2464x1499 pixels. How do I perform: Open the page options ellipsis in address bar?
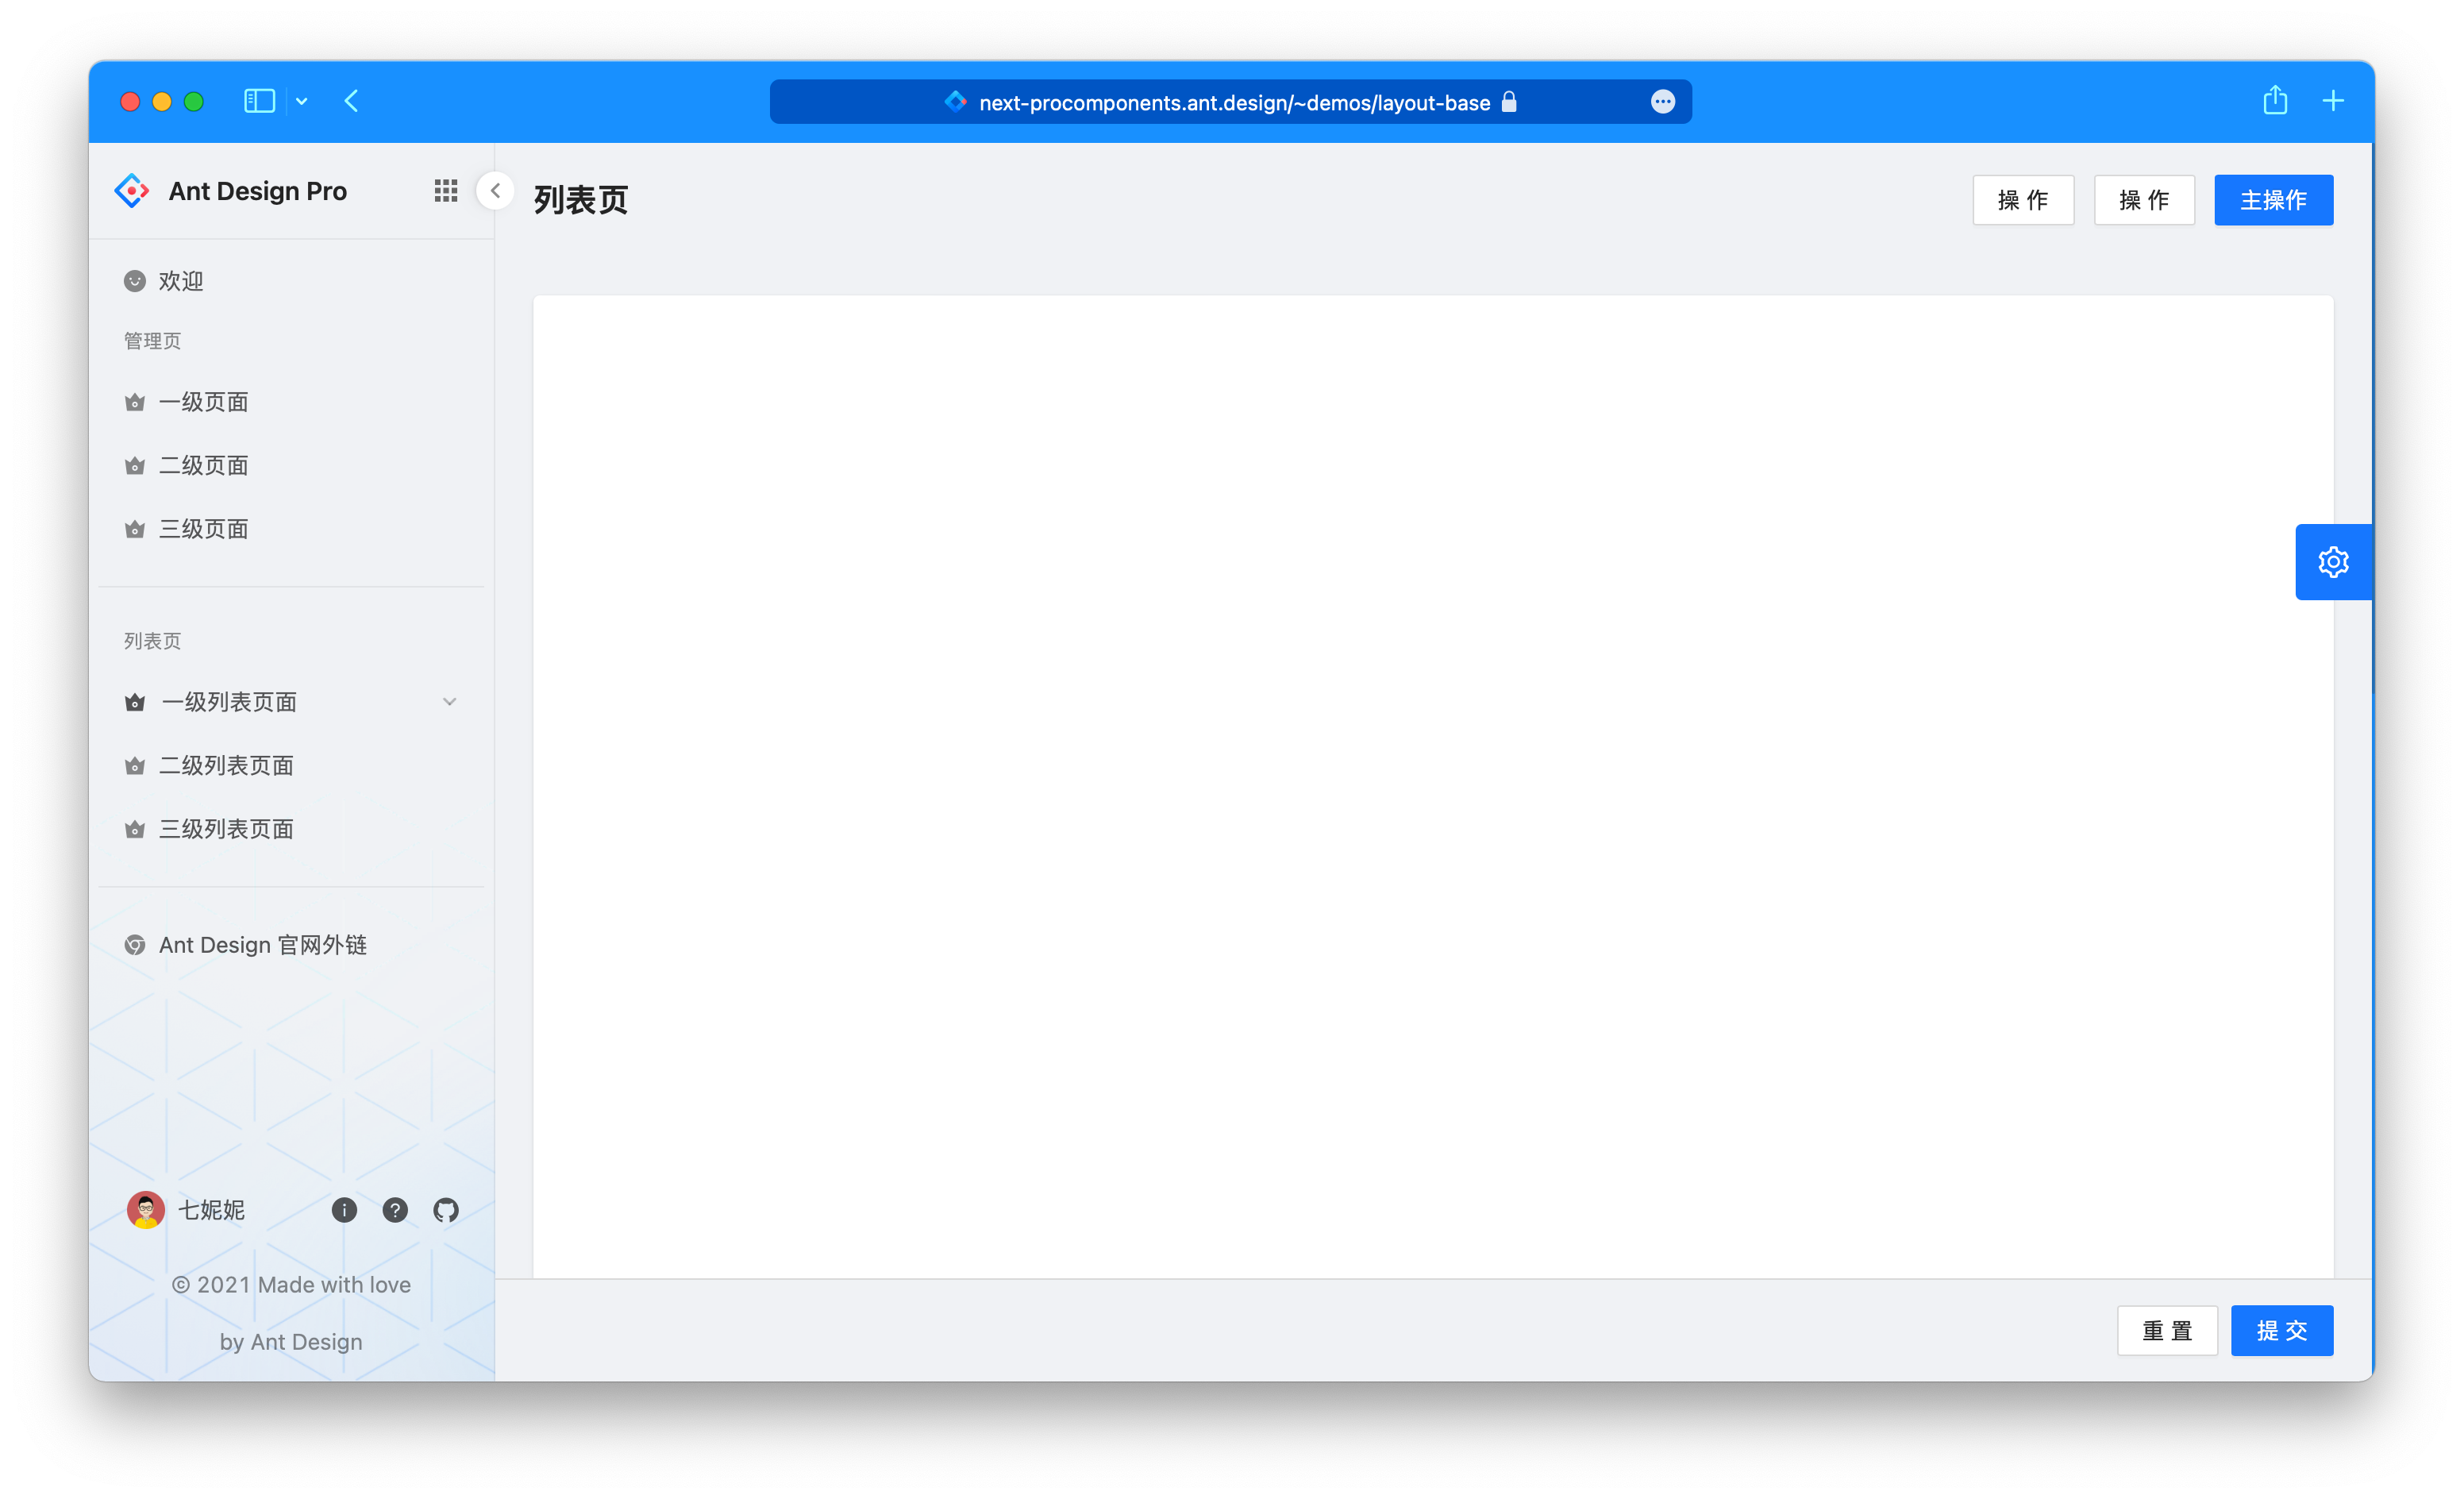[x=1662, y=102]
